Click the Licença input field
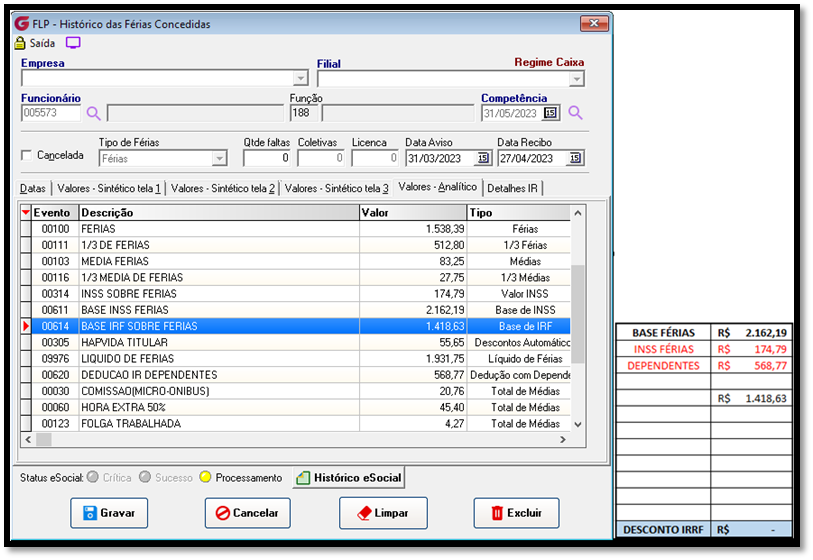813x560 pixels. (x=374, y=158)
